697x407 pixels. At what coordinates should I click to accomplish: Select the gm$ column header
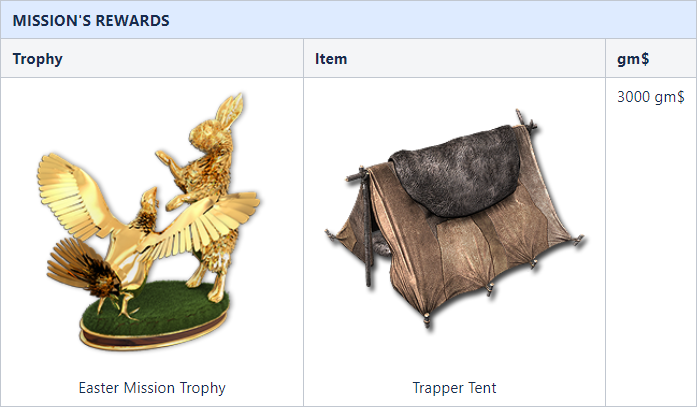coord(633,59)
